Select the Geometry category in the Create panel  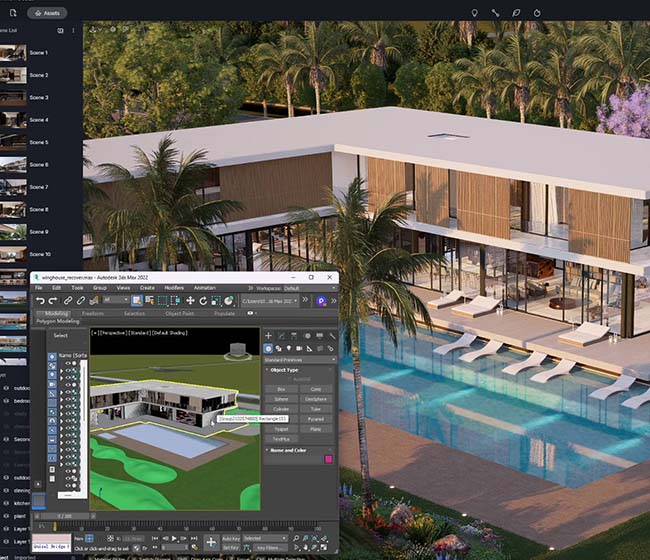point(268,349)
